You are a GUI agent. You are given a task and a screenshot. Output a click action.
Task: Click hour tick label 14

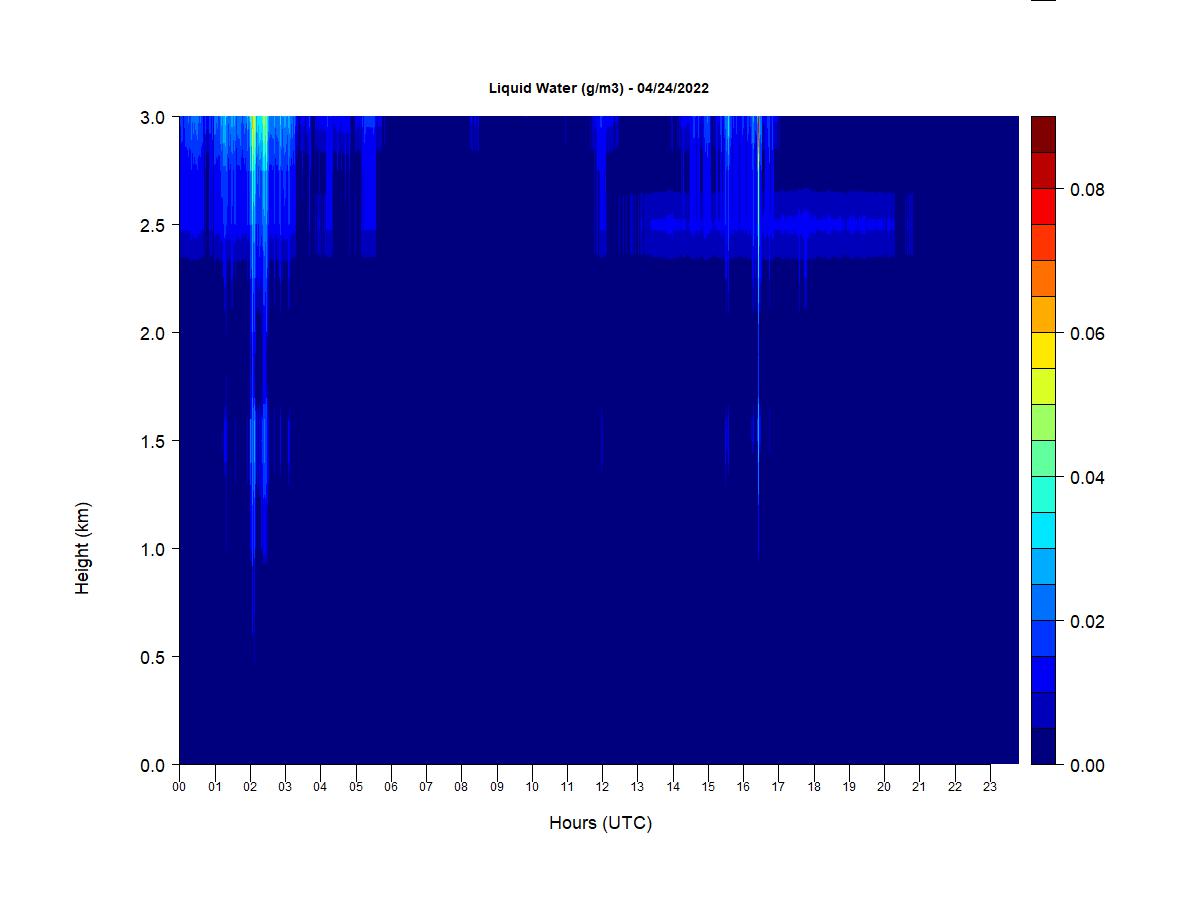673,787
